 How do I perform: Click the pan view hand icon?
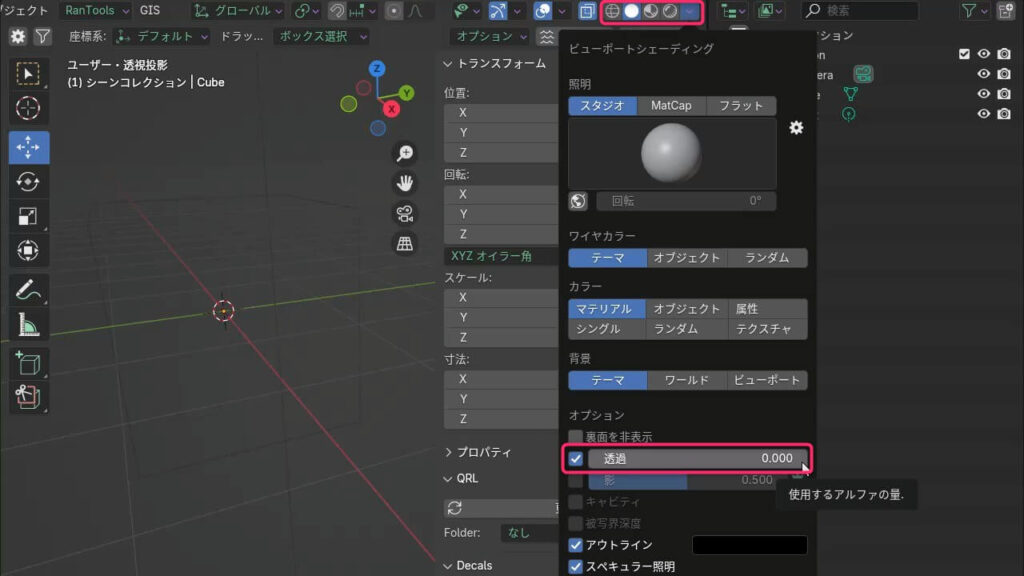tap(405, 184)
